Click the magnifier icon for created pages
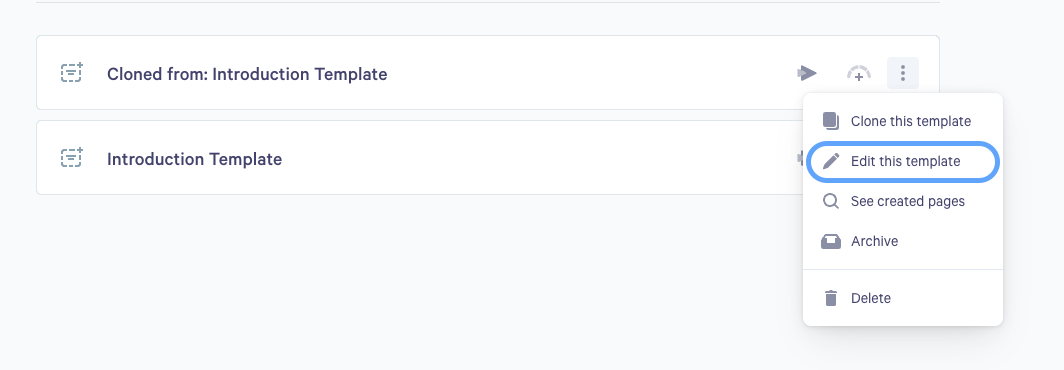 pyautogui.click(x=831, y=201)
